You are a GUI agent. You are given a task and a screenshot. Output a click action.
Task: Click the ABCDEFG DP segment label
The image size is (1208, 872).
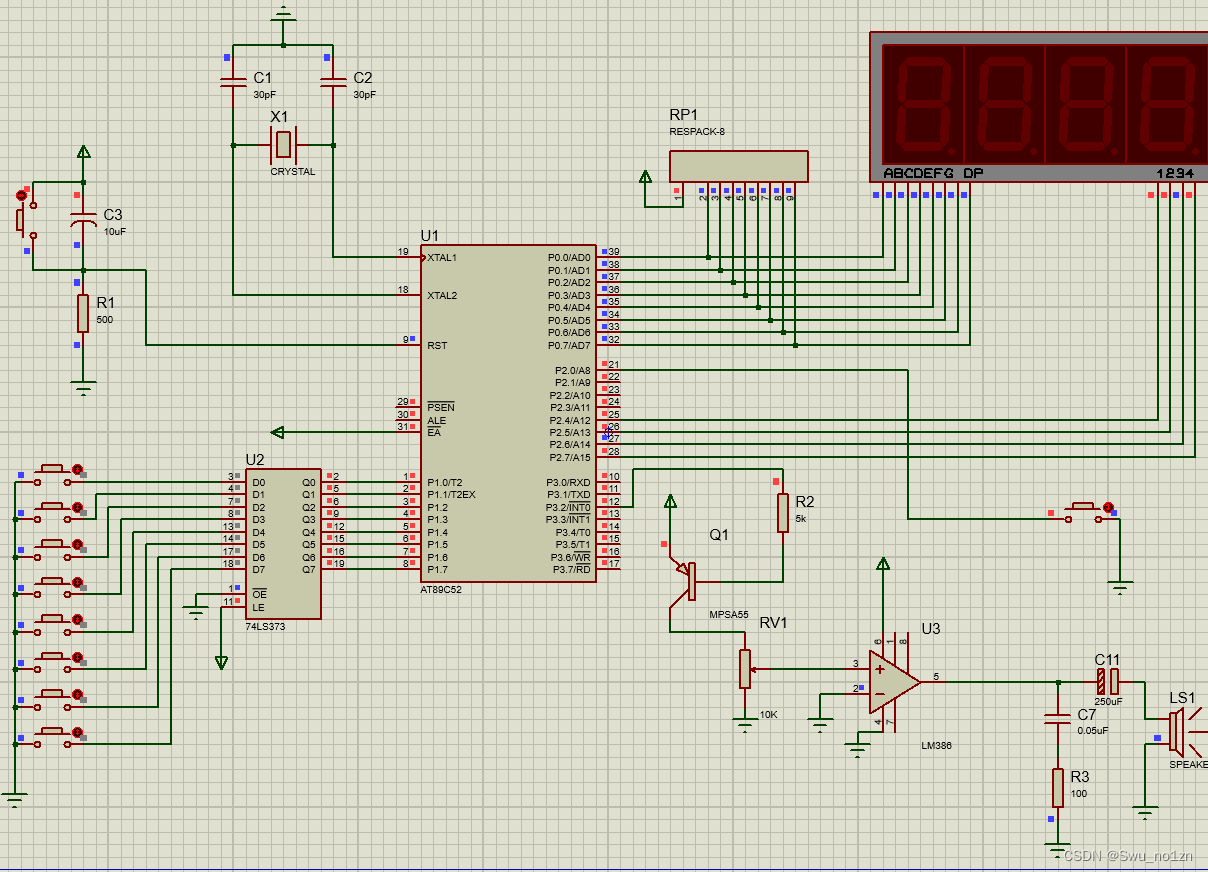click(933, 173)
